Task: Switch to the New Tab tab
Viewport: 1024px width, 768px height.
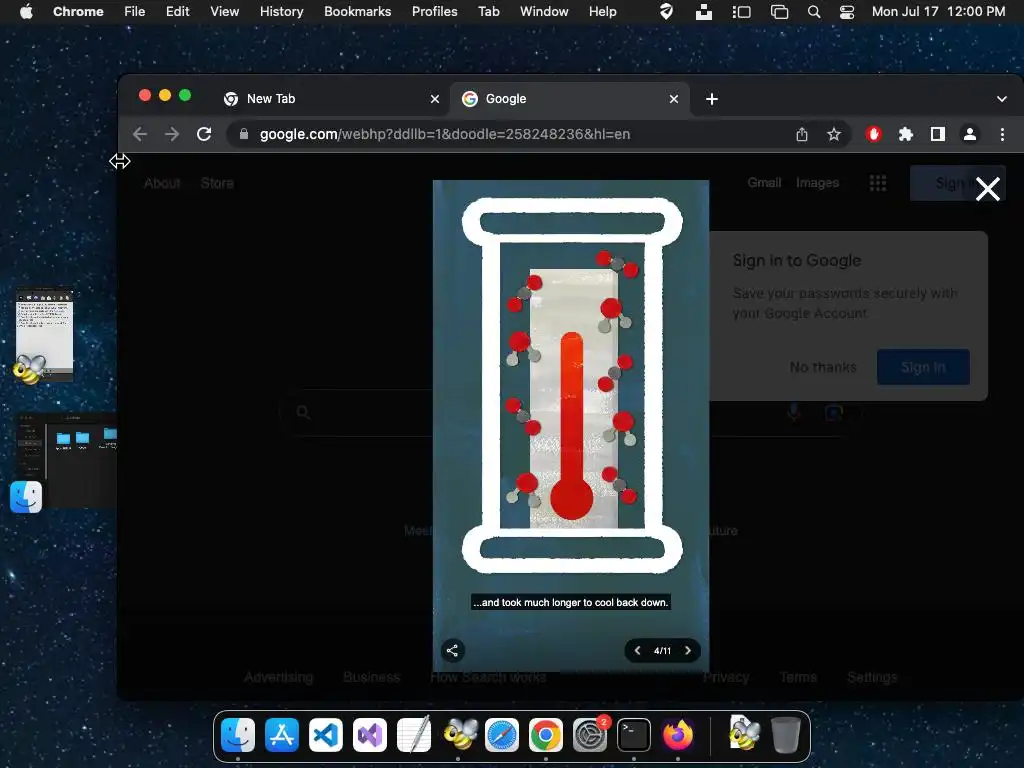Action: (330, 99)
